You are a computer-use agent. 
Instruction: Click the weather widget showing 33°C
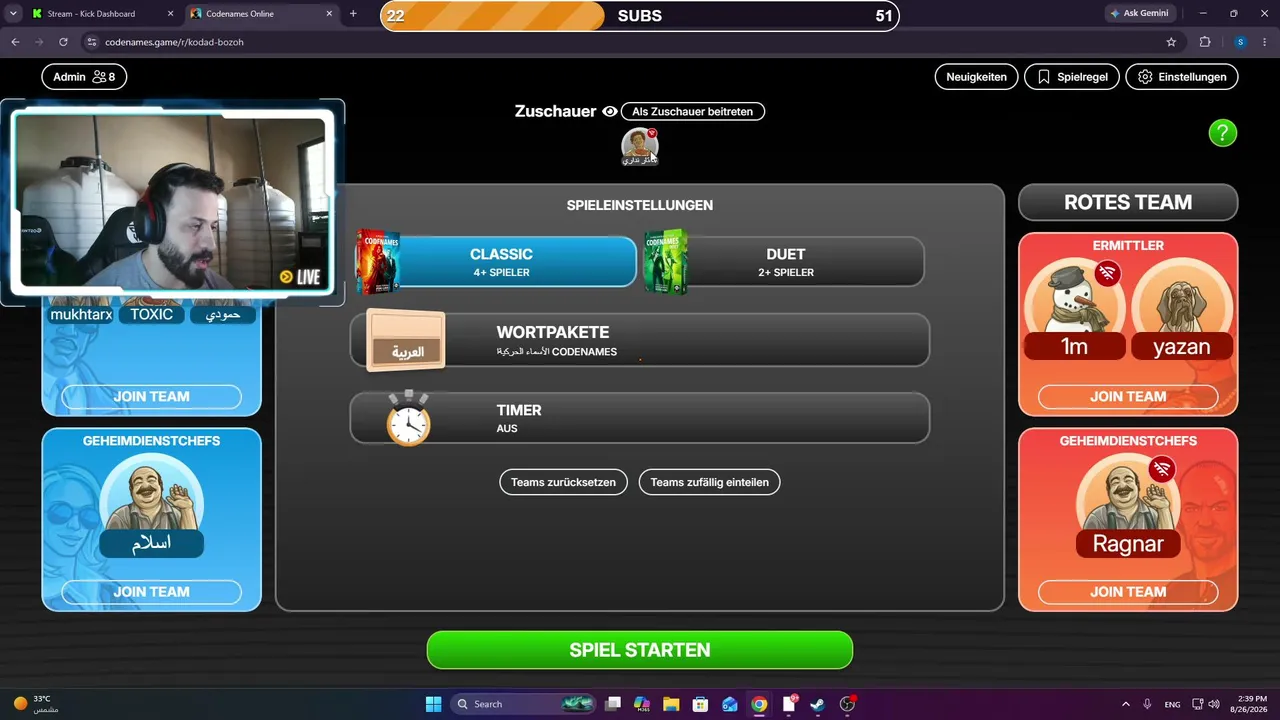[x=36, y=704]
